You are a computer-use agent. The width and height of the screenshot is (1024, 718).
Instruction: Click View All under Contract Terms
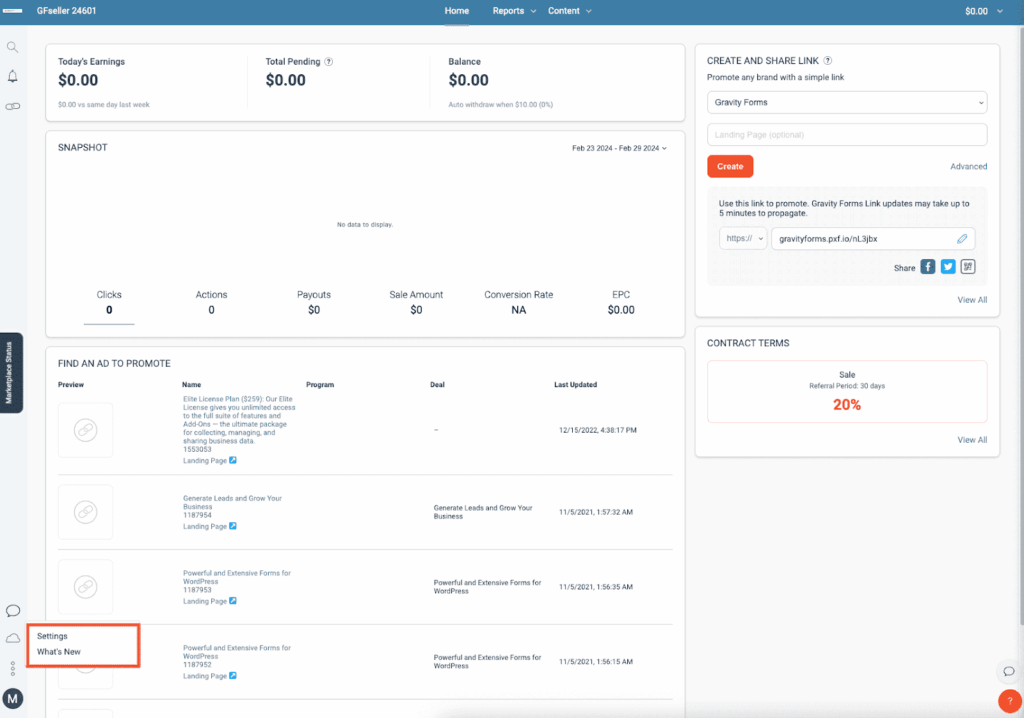pyautogui.click(x=972, y=440)
